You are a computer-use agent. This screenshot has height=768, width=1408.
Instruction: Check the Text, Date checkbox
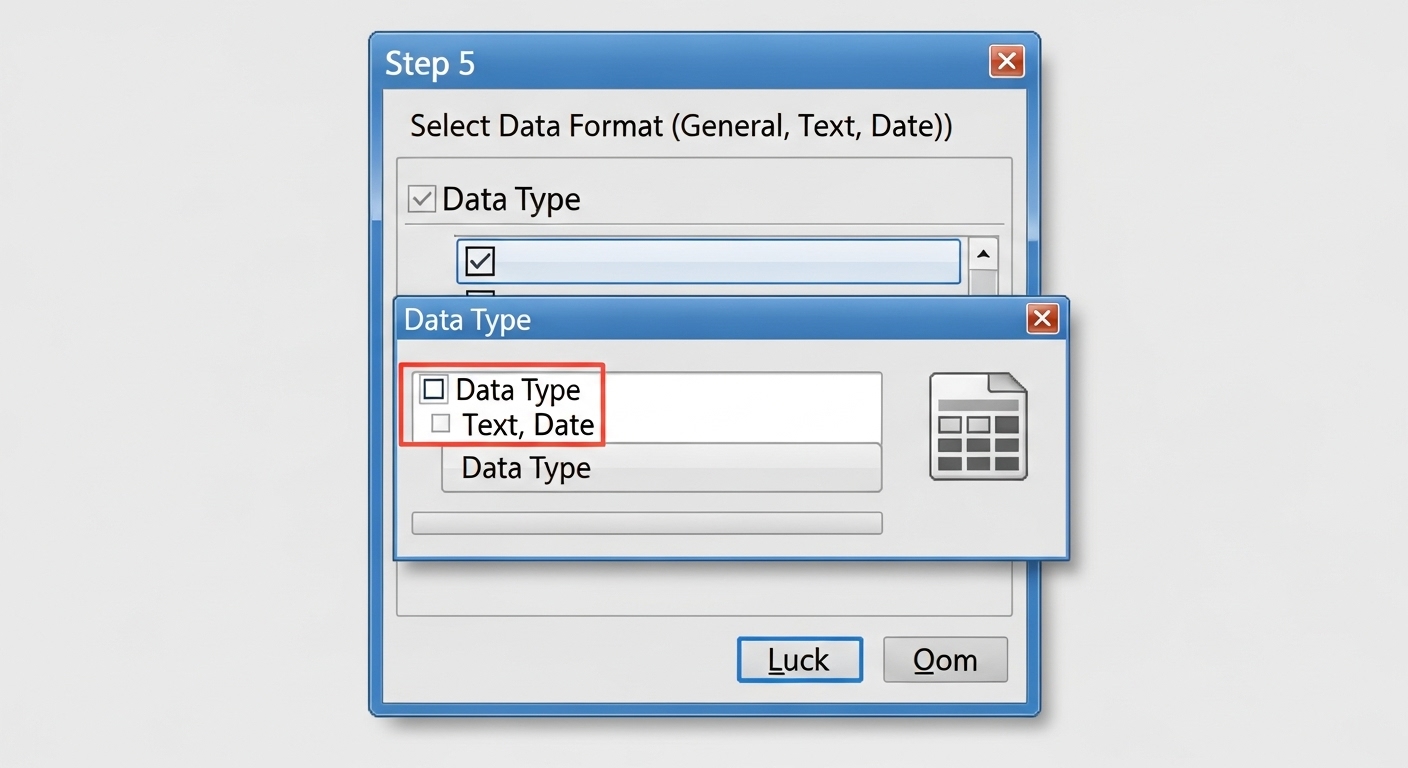tap(439, 423)
